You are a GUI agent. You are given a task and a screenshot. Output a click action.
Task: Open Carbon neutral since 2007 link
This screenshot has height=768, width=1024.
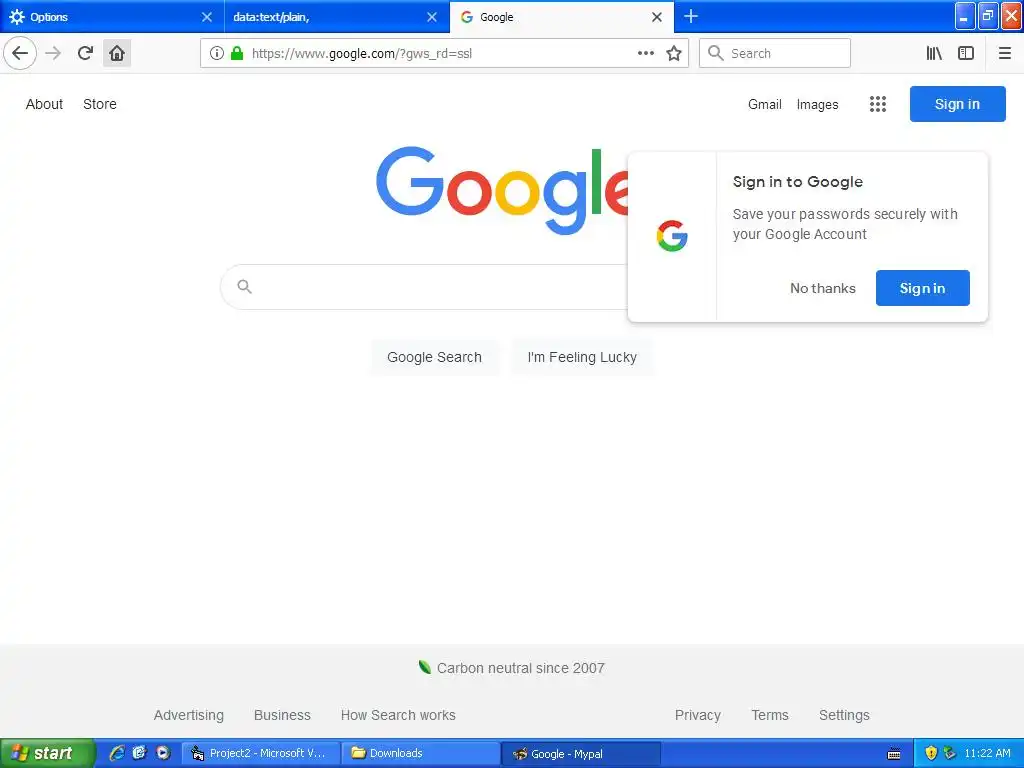(520, 668)
